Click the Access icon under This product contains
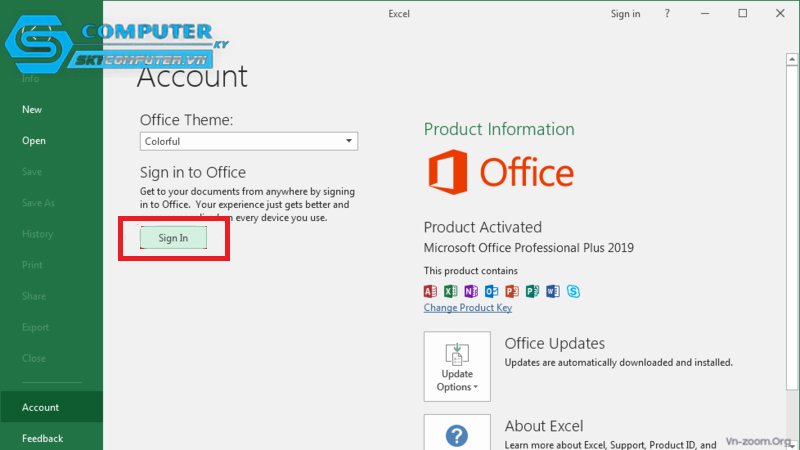The image size is (800, 450). (430, 291)
